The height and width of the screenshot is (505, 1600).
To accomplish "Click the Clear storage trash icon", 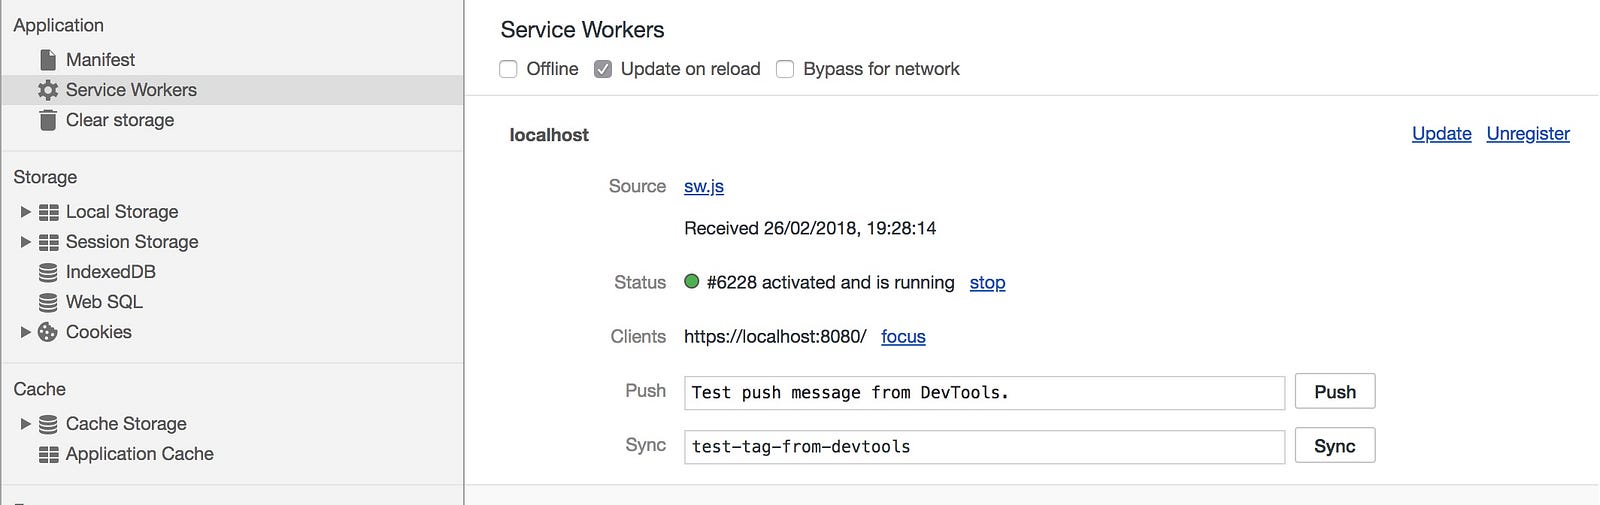I will coord(47,120).
